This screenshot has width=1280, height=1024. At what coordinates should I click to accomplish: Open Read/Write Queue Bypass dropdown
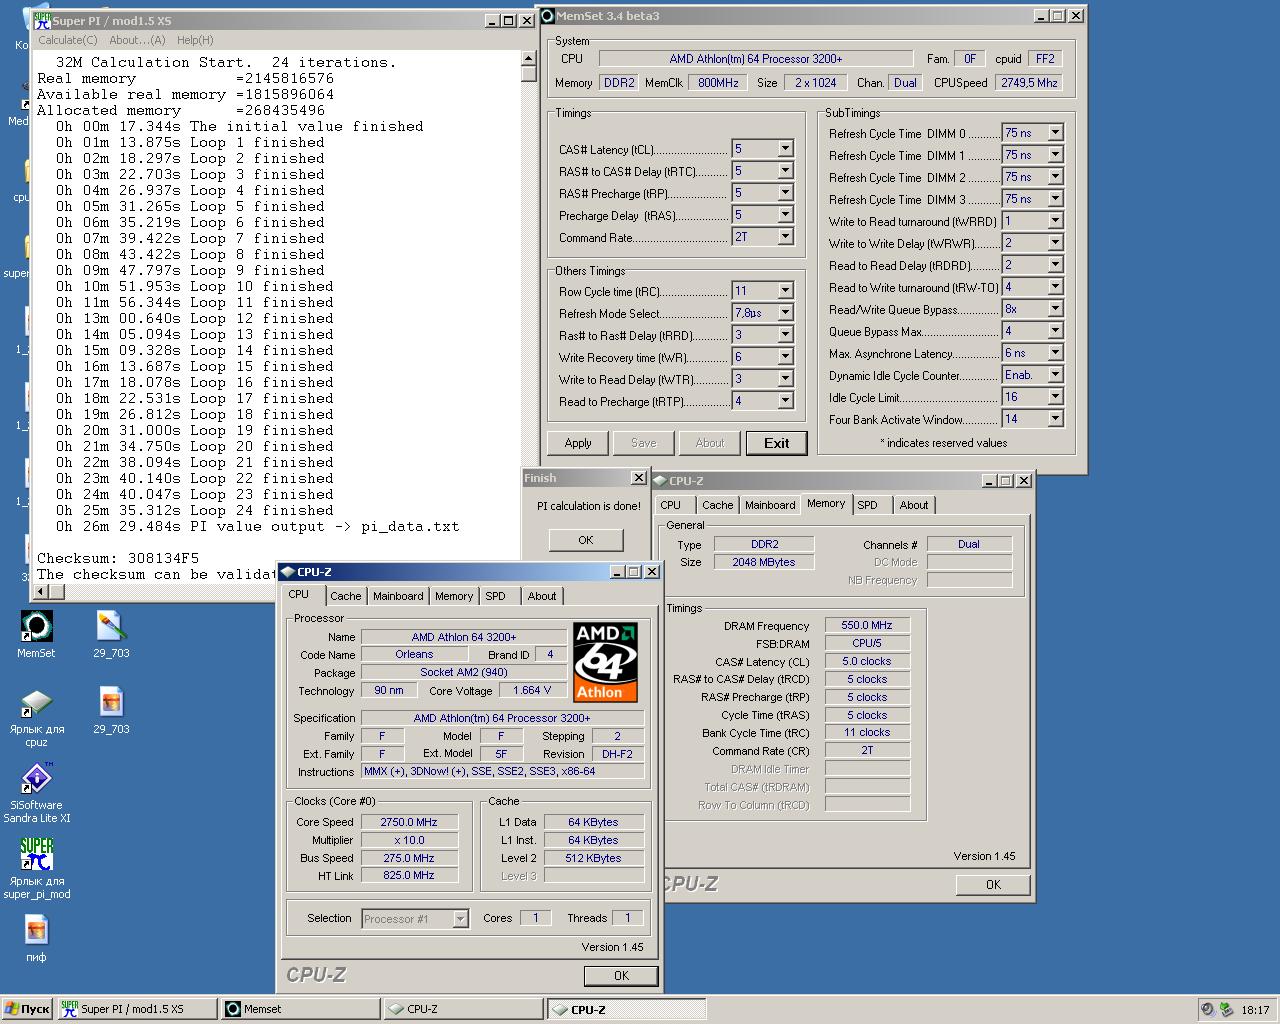(x=1055, y=309)
